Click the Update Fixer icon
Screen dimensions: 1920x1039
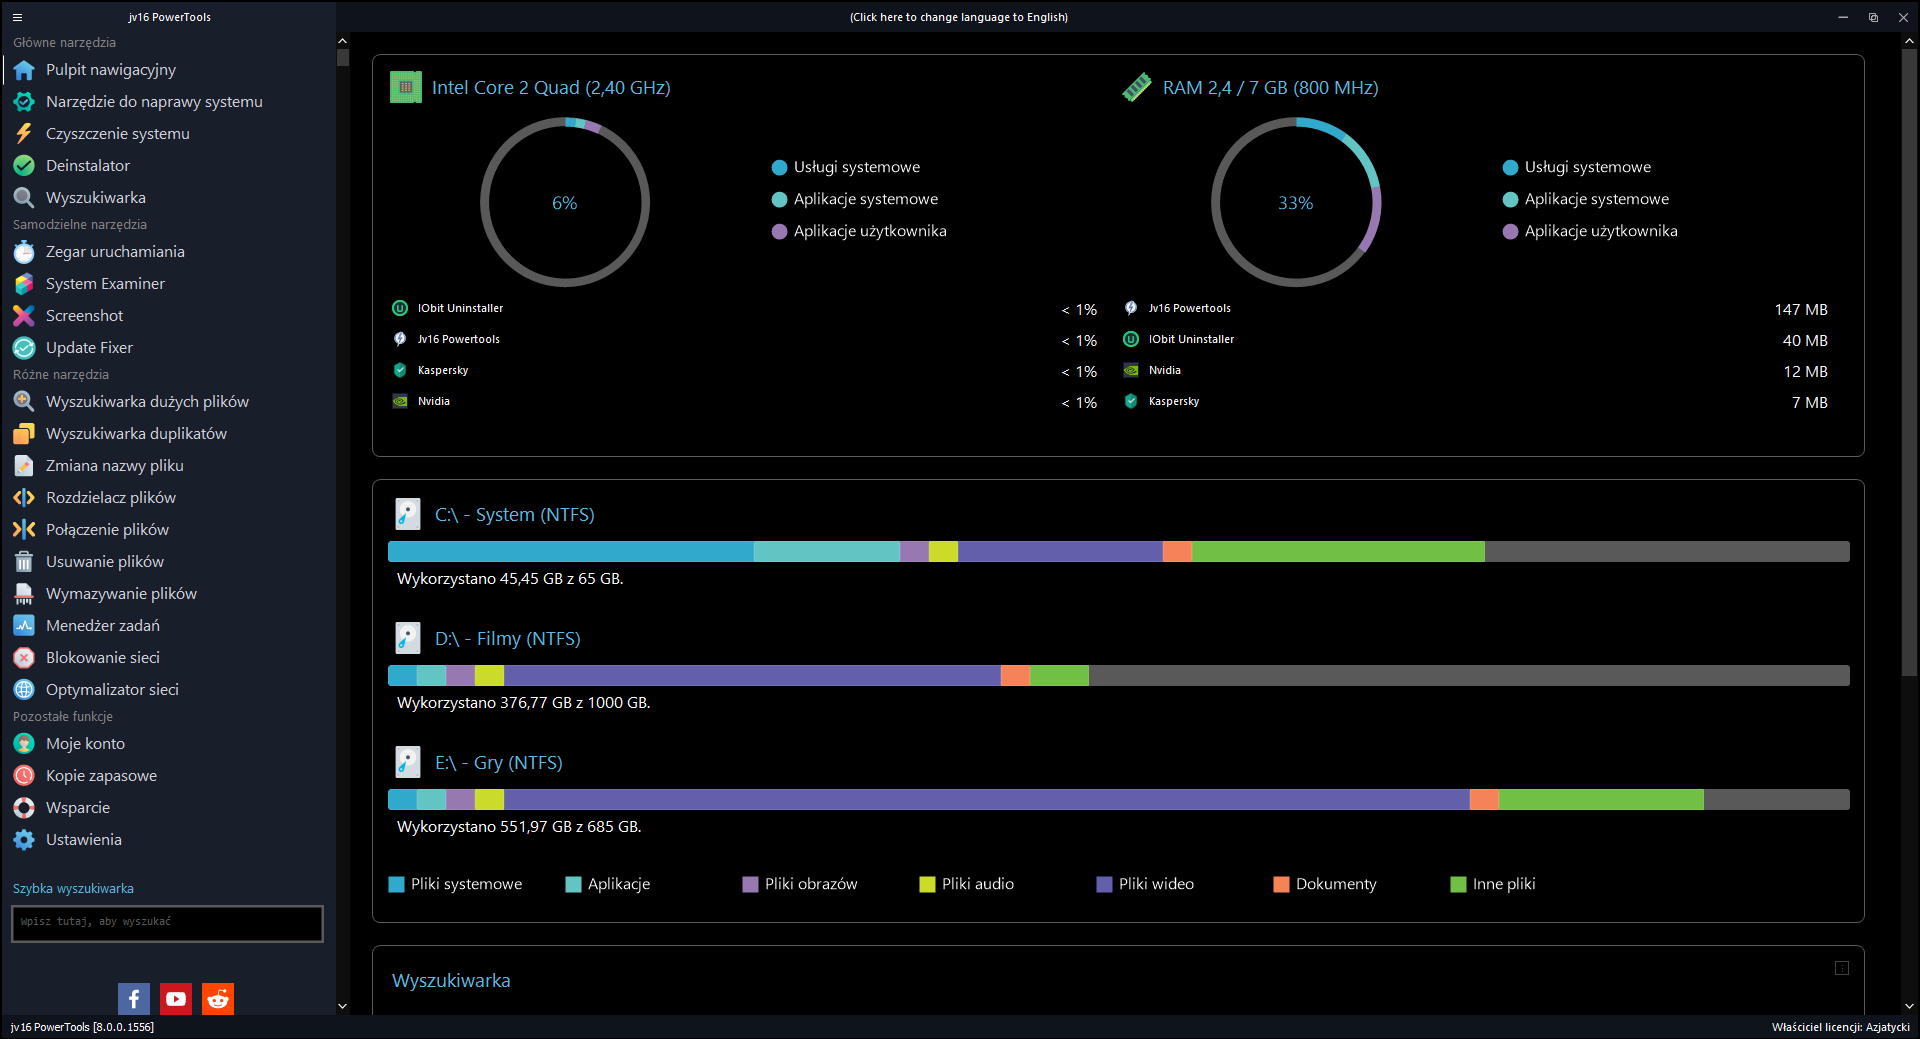point(24,348)
